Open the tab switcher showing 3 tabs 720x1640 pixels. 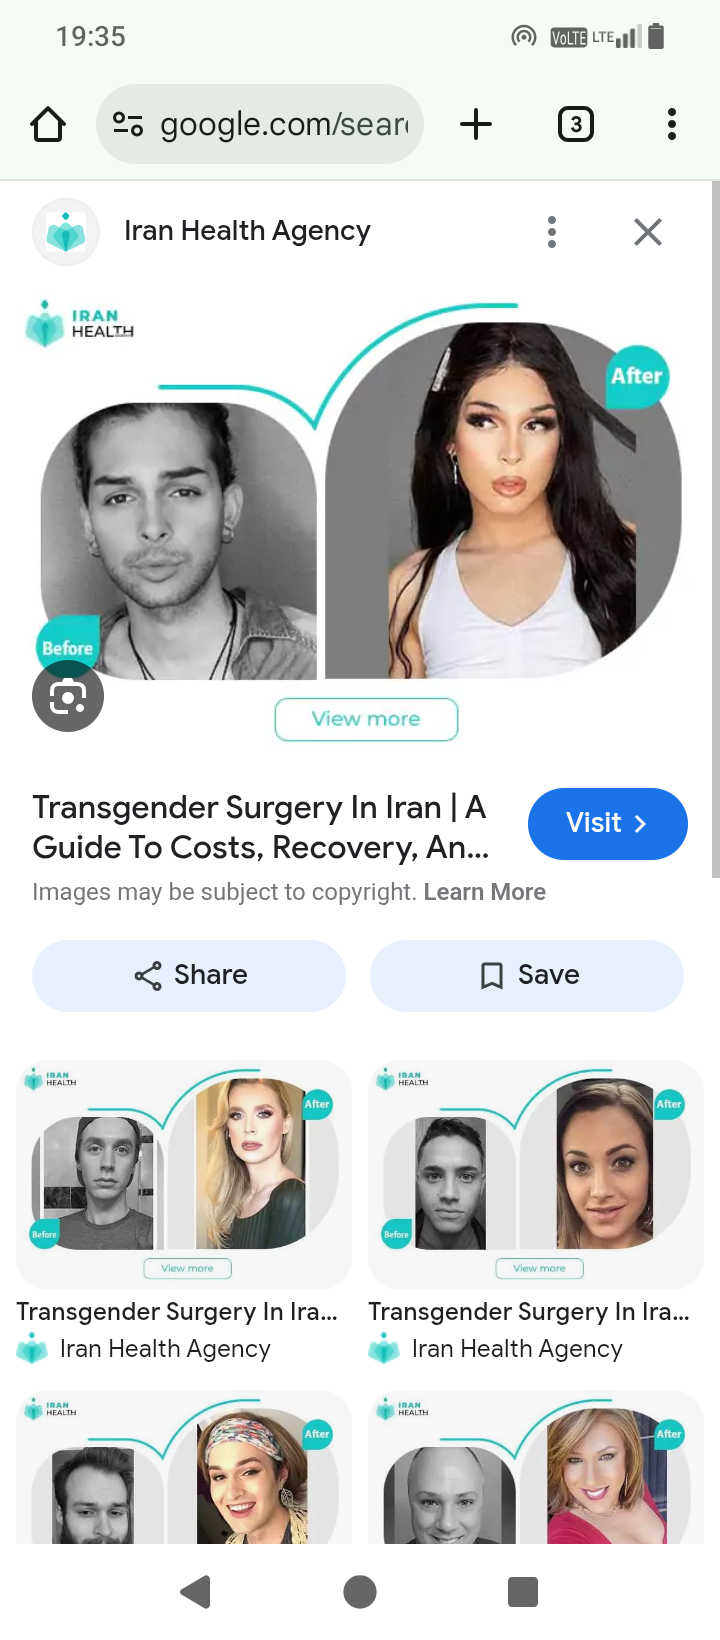[x=575, y=125]
